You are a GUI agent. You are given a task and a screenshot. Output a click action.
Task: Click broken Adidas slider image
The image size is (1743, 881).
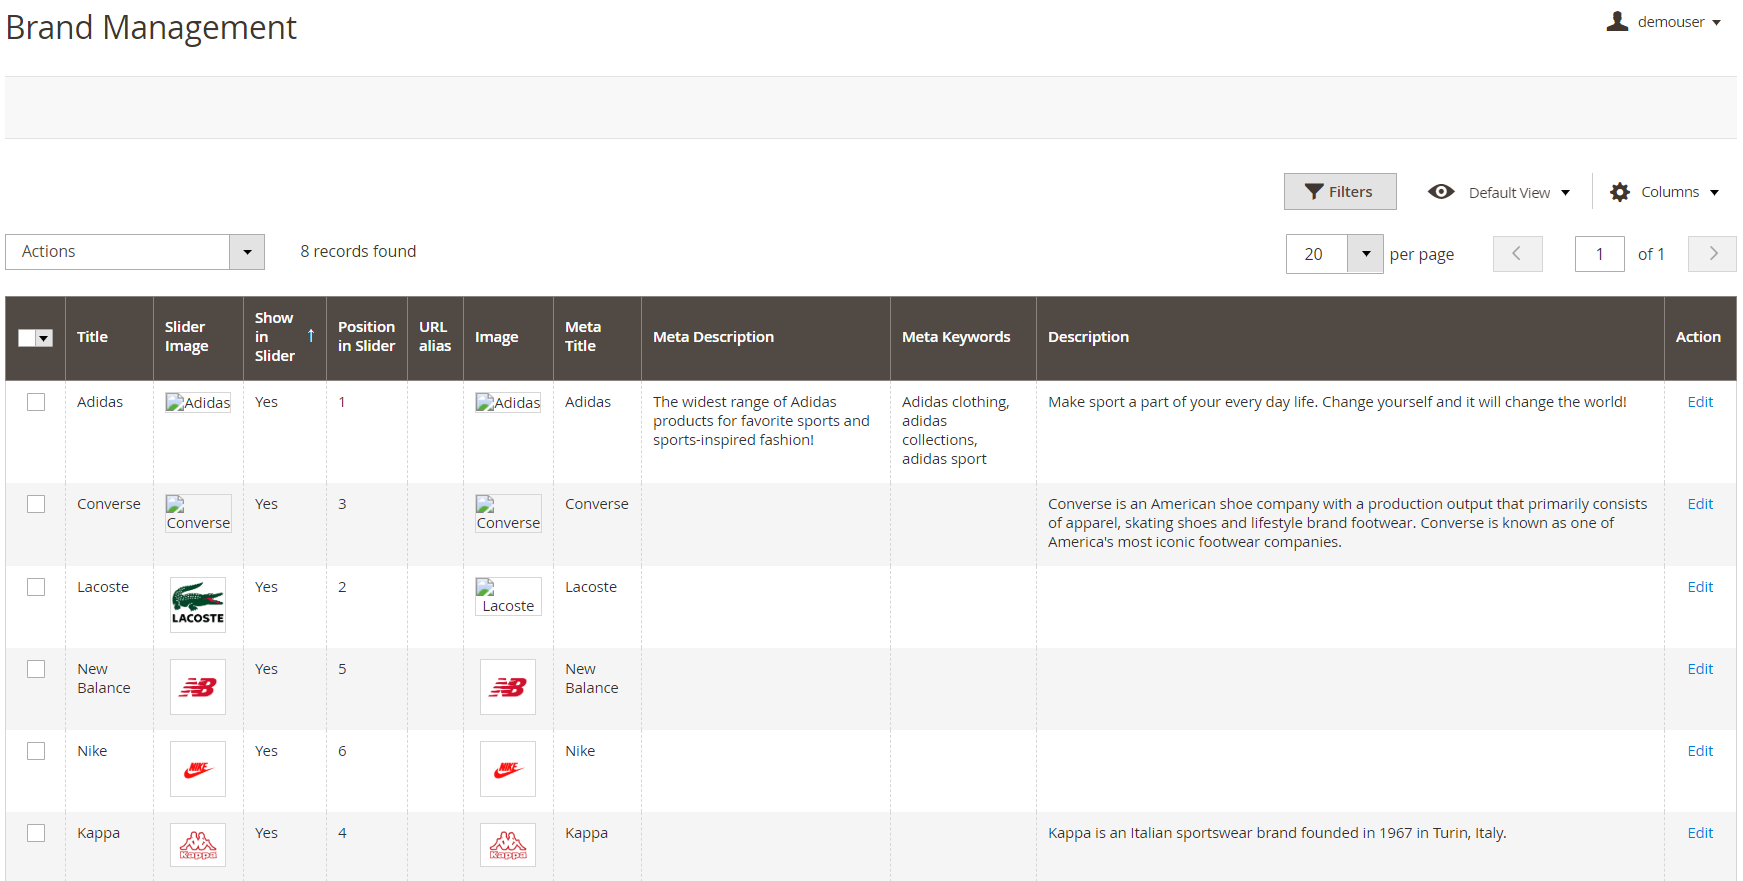point(198,403)
